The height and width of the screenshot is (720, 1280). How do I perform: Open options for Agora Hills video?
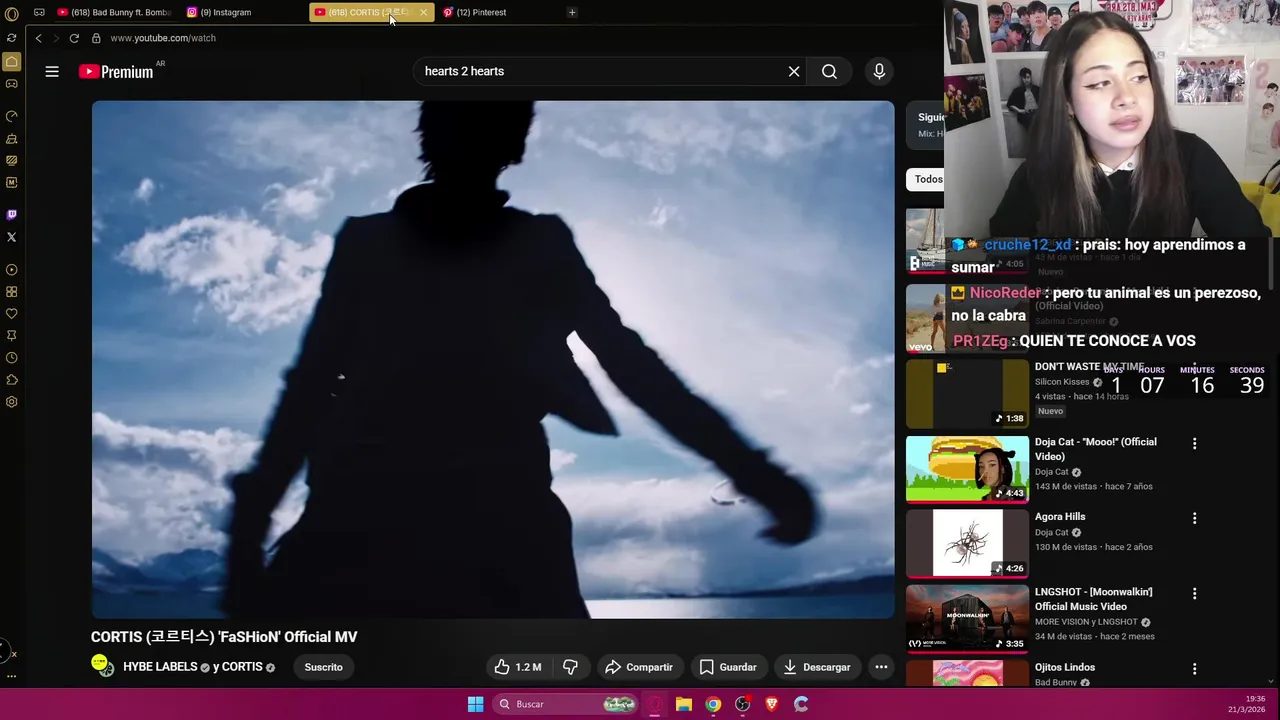tap(1194, 518)
